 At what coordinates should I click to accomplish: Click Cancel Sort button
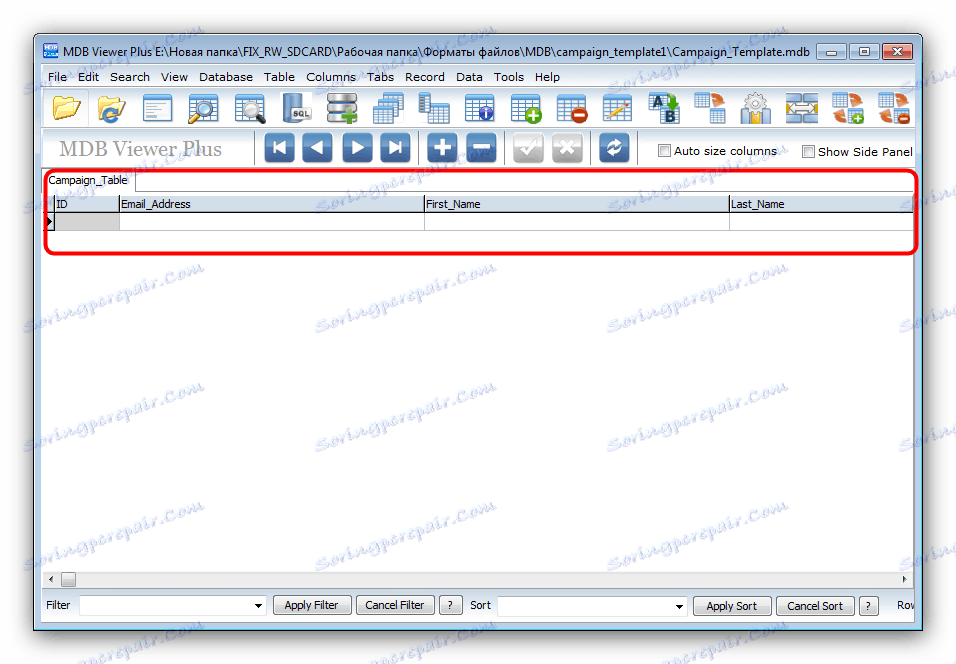click(815, 606)
